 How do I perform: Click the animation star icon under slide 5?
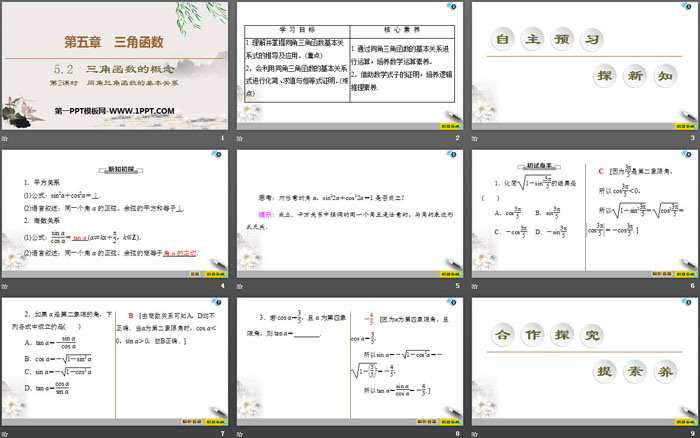point(239,285)
